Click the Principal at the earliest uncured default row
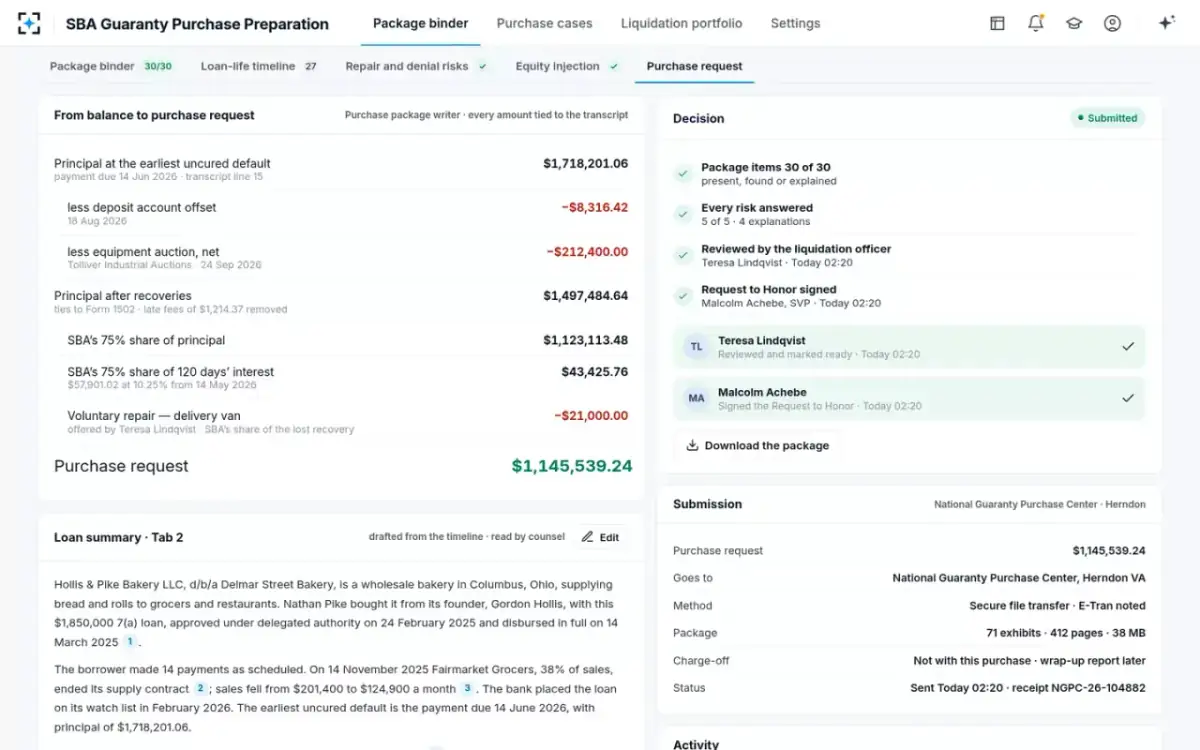 [341, 169]
